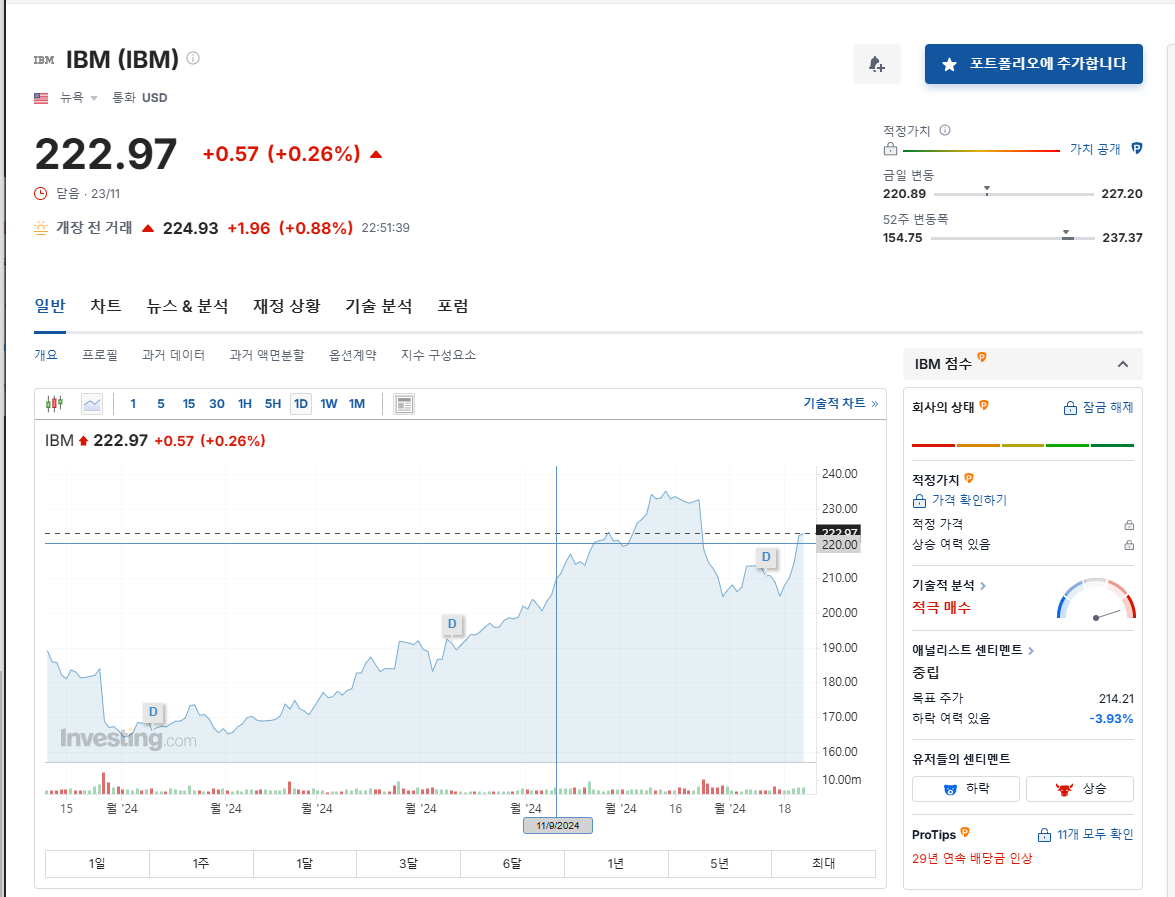Switch to the 차트 tab
This screenshot has height=897, width=1175.
[x=106, y=306]
